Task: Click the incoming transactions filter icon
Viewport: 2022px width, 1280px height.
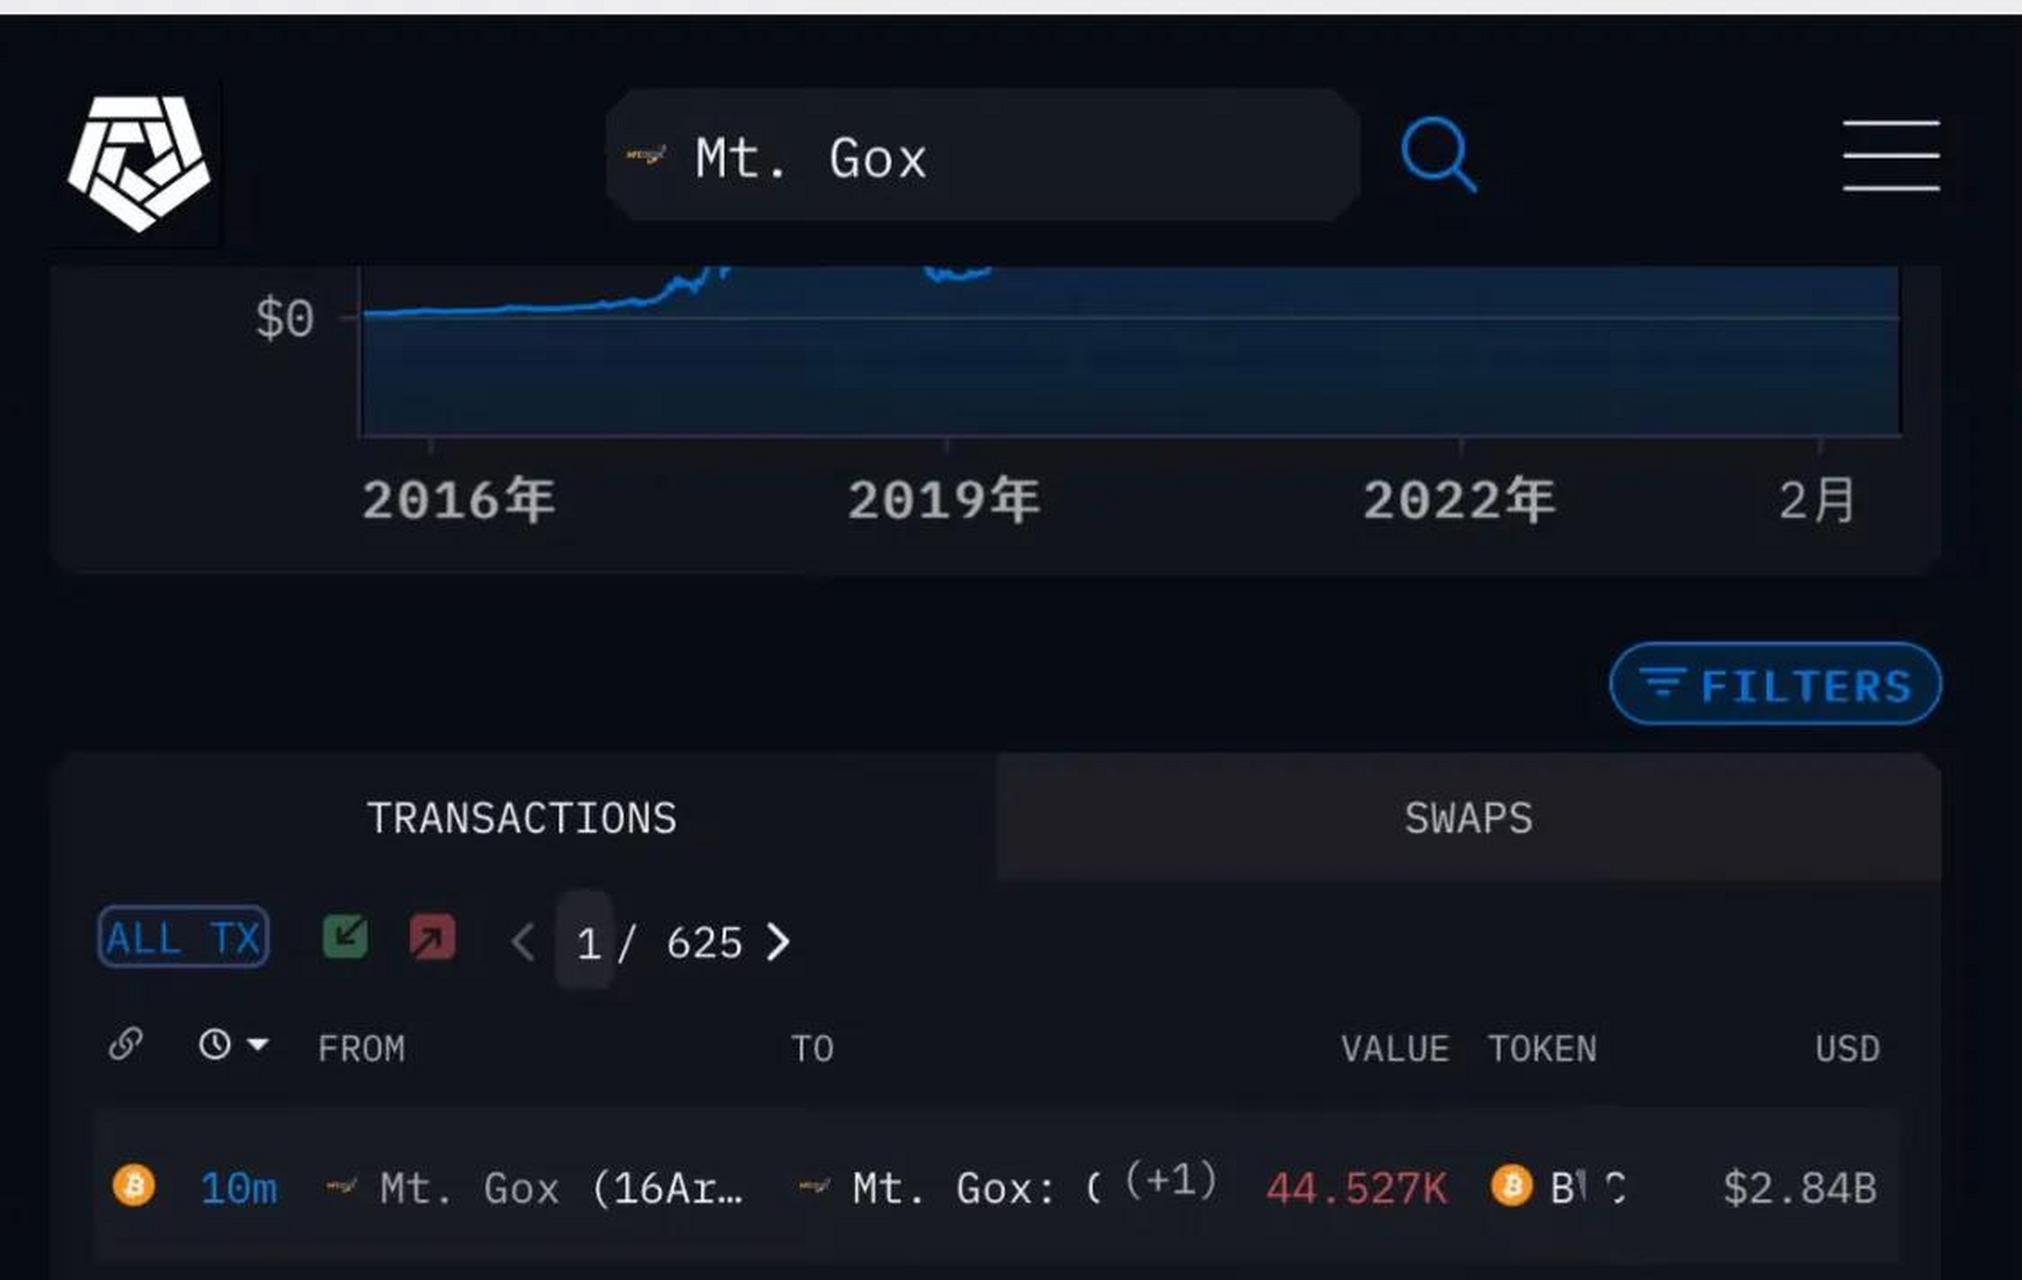Action: tap(342, 938)
